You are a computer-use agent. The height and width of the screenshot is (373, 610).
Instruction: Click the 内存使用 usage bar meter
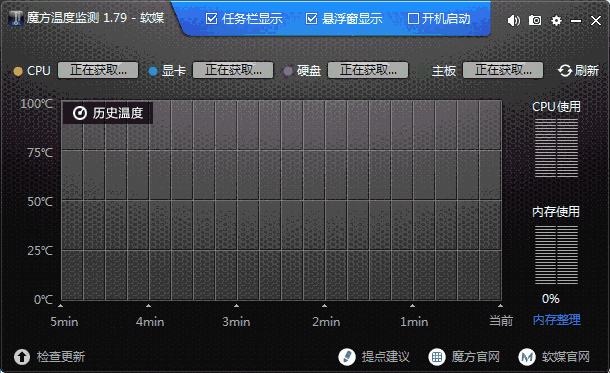(556, 255)
